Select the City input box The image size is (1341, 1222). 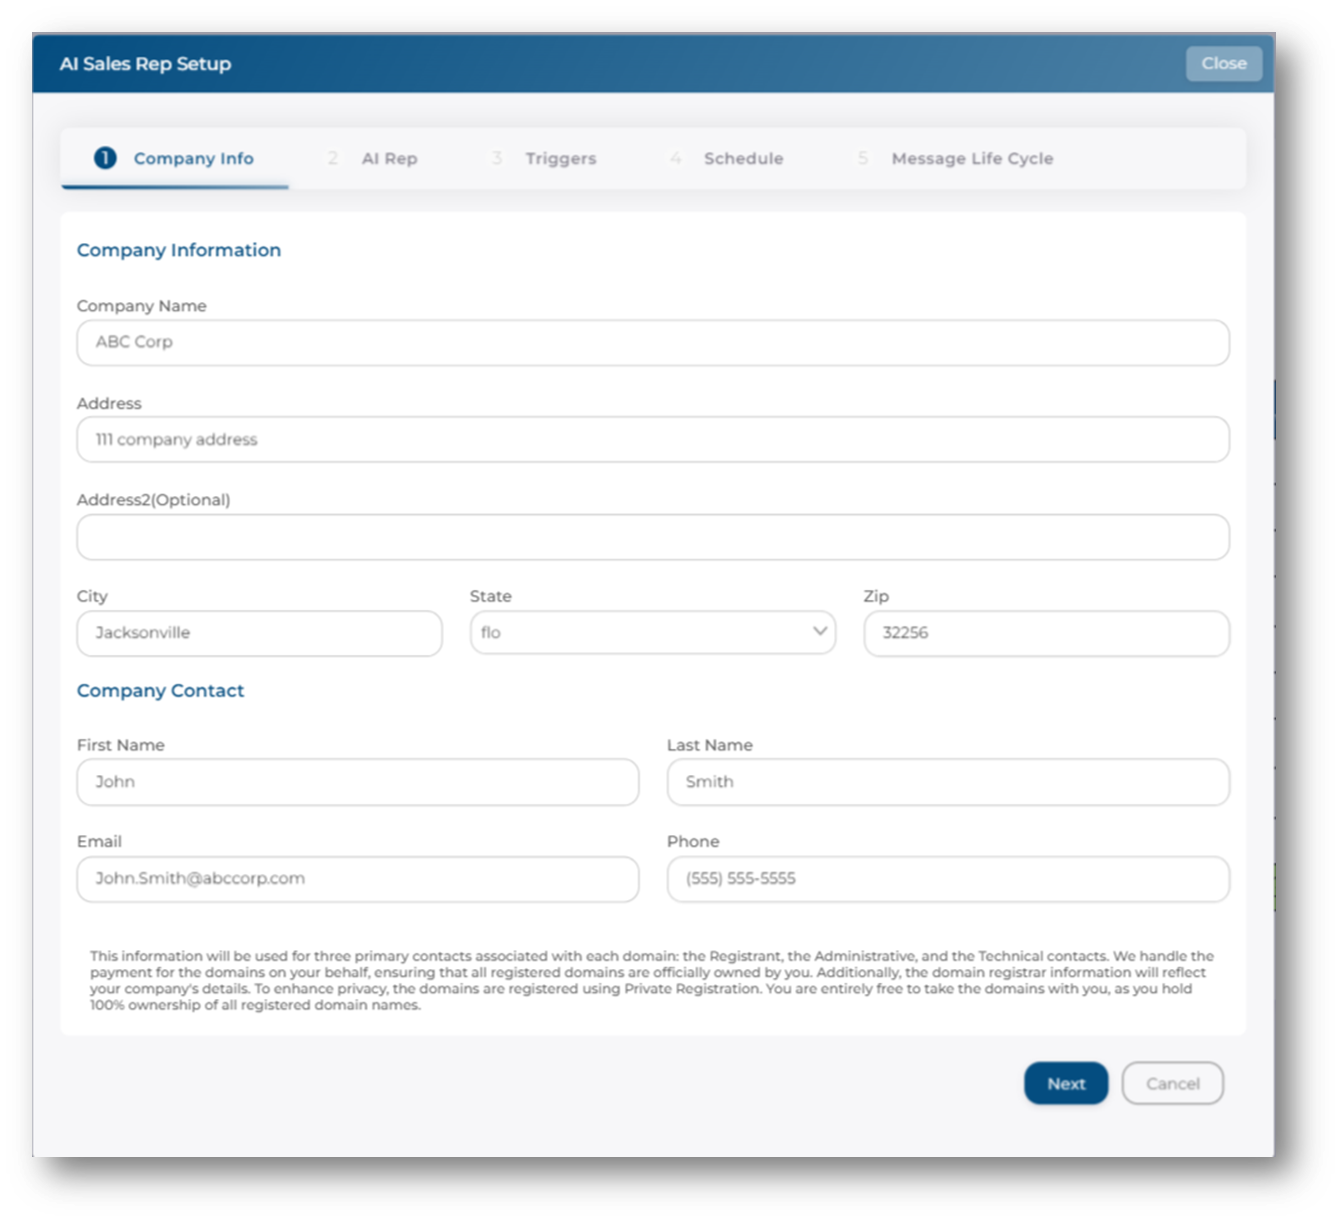tap(259, 633)
